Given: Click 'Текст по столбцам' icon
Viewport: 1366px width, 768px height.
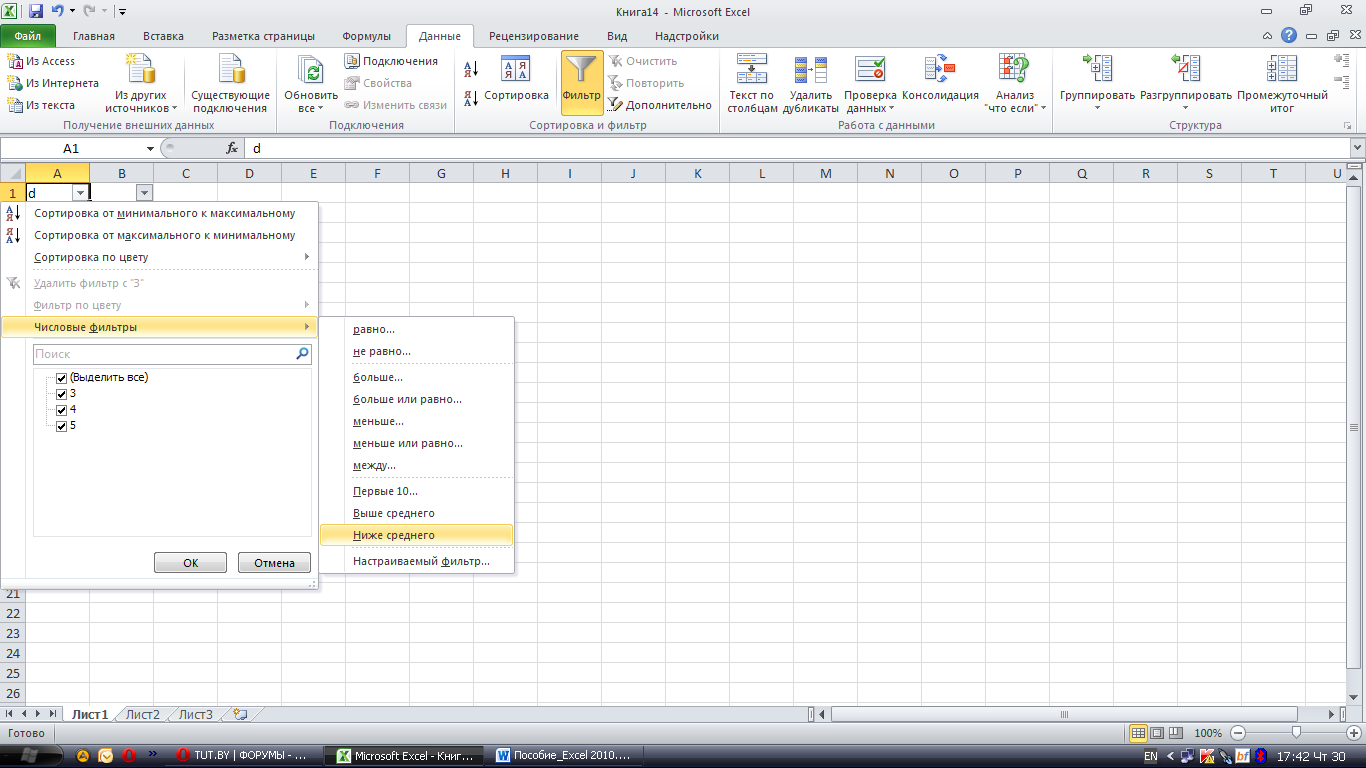Looking at the screenshot, I should (x=752, y=69).
